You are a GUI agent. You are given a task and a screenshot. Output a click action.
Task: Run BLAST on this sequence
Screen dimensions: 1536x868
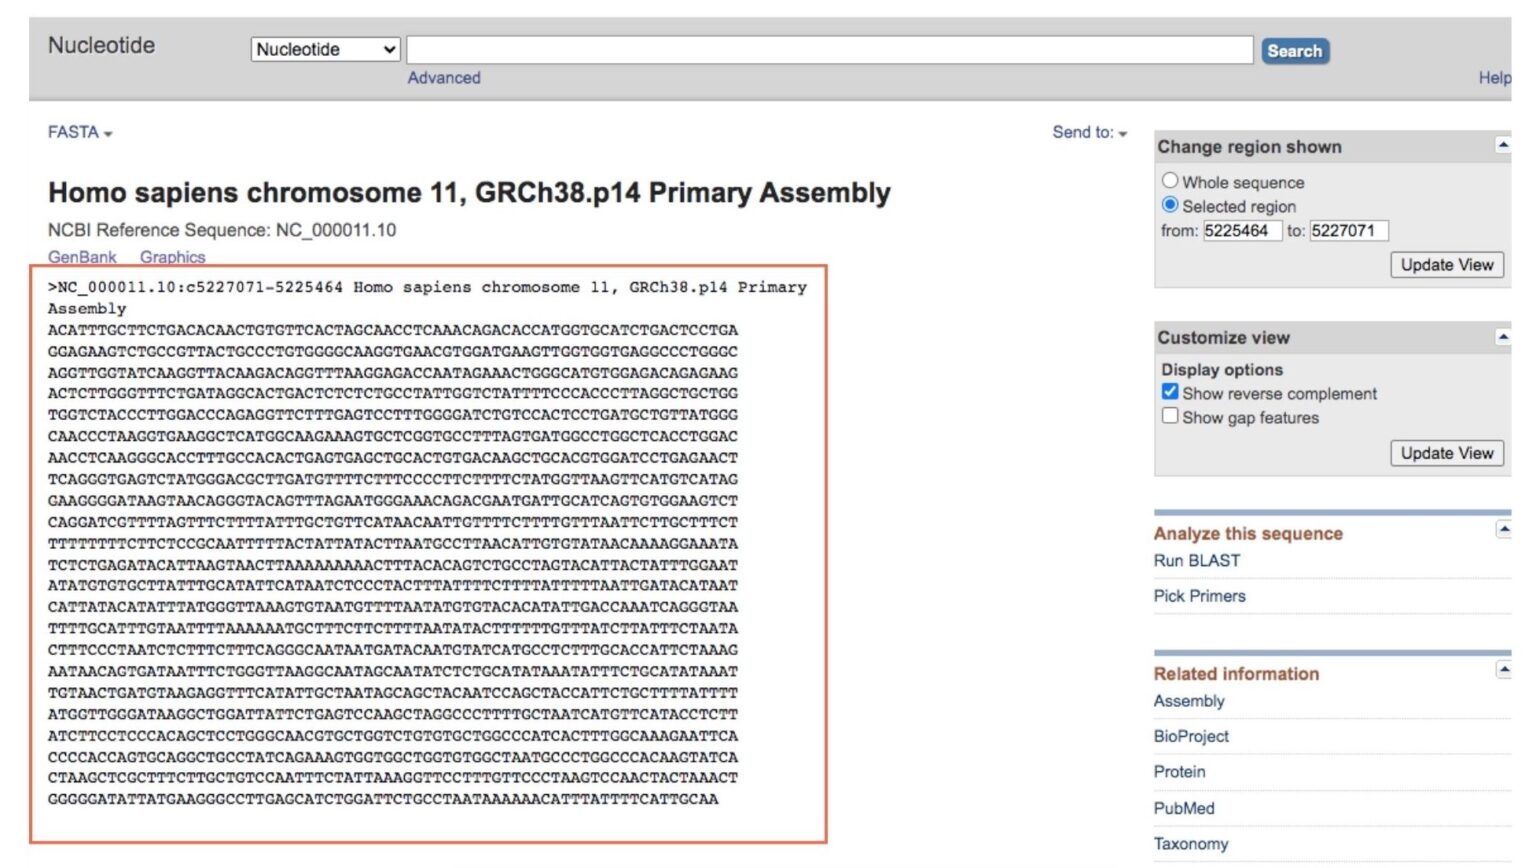coord(1196,561)
